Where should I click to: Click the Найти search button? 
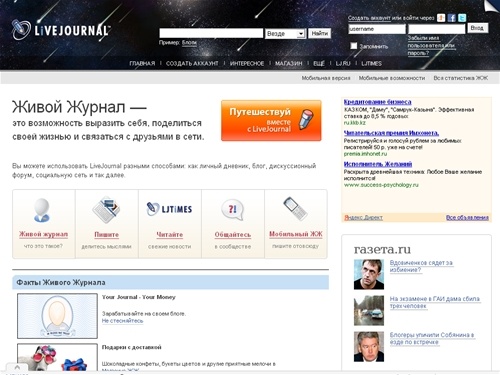[x=319, y=33]
